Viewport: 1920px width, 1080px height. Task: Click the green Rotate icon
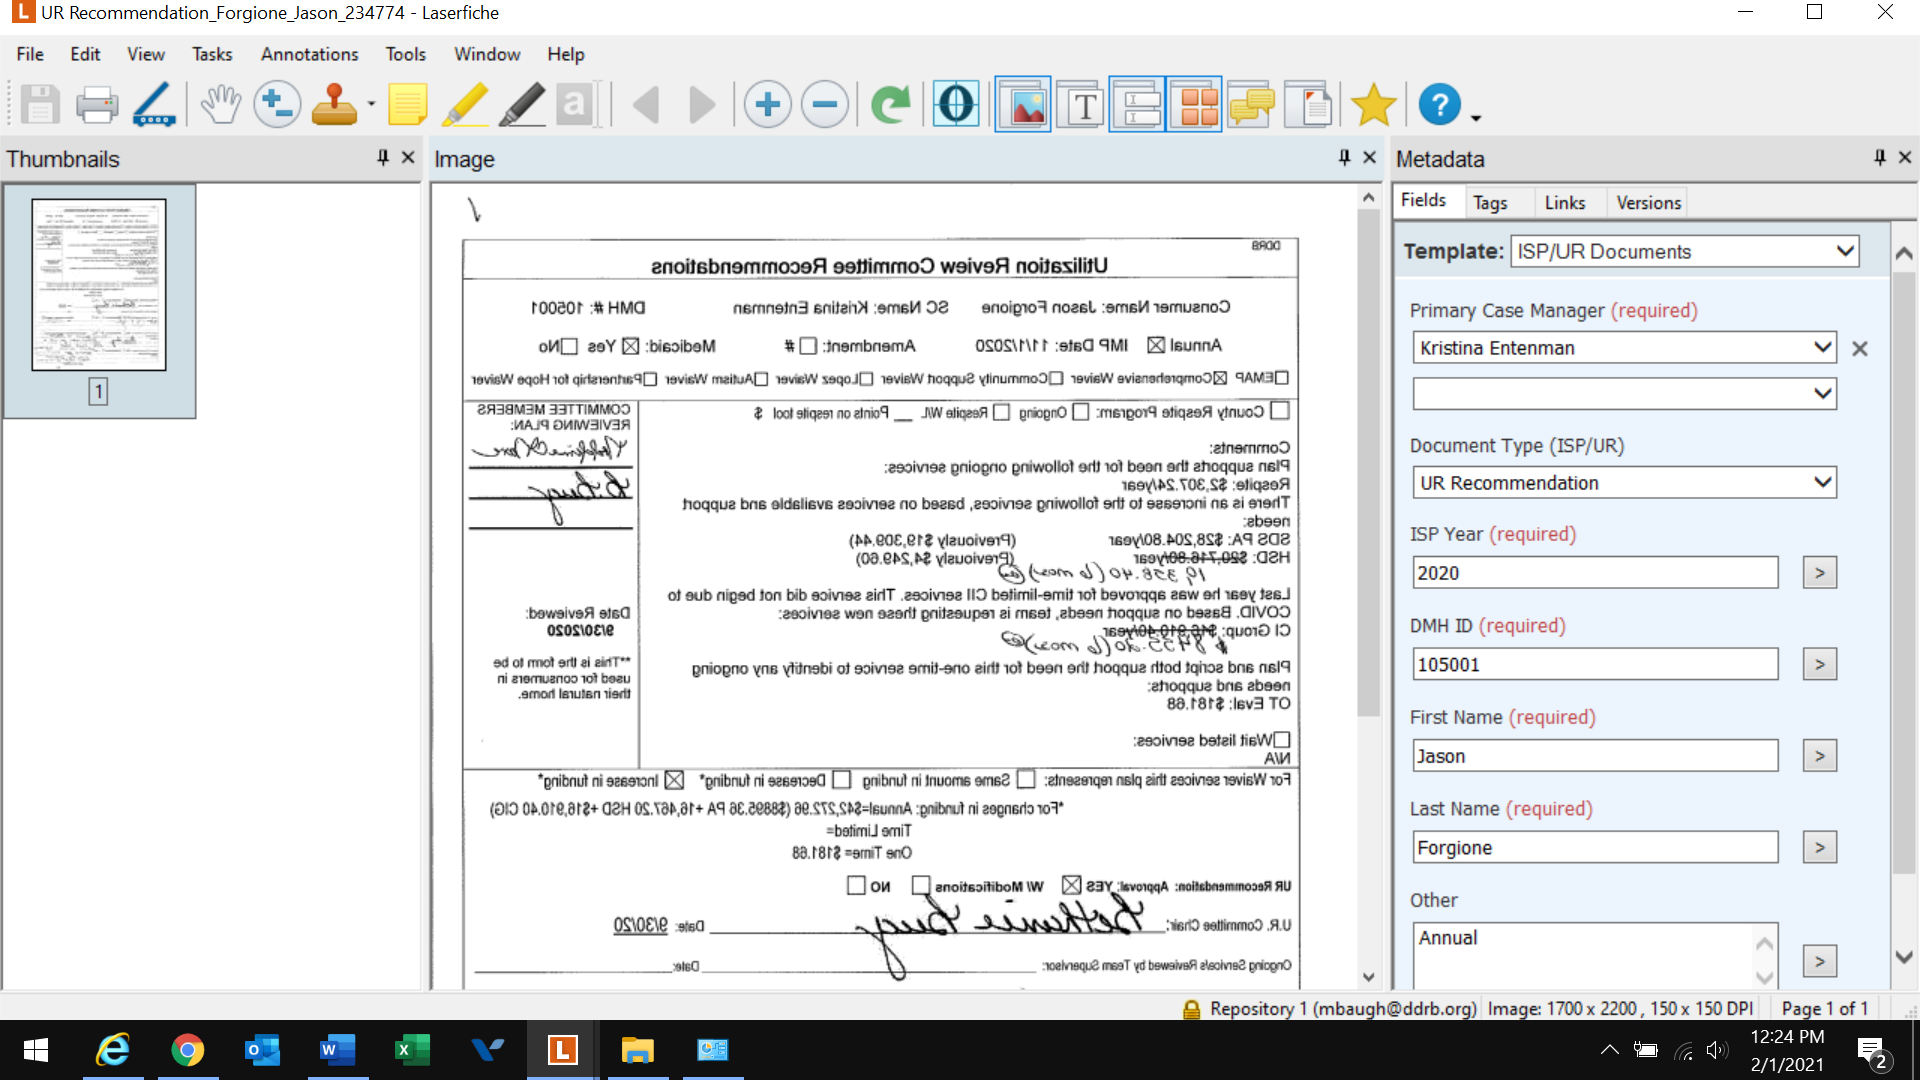pyautogui.click(x=890, y=104)
